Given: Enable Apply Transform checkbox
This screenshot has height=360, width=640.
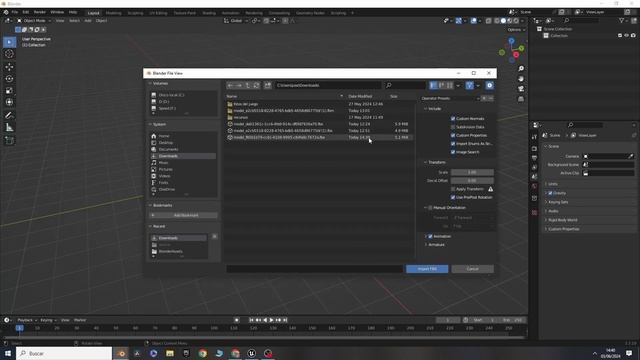Looking at the screenshot, I should coord(453,189).
